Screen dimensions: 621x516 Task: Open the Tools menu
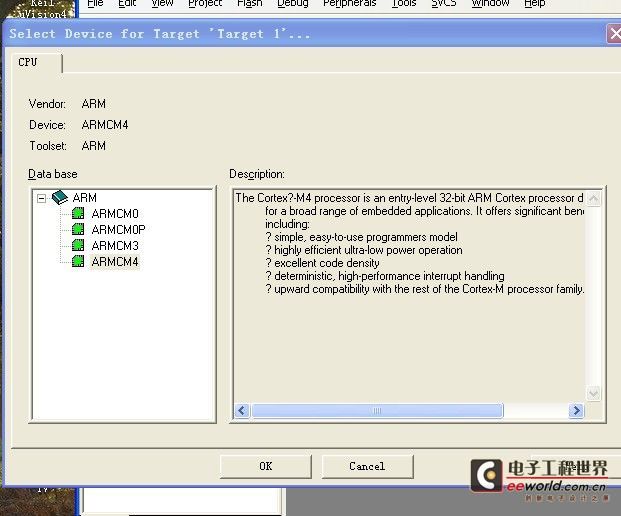[x=404, y=4]
